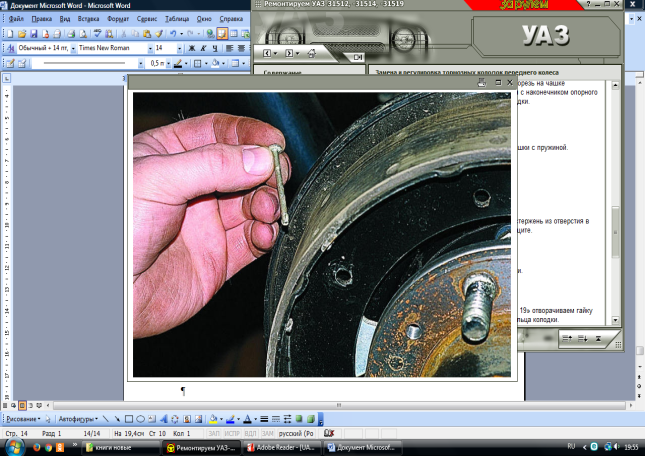
Task: Open the line style dropdown
Action: click(x=141, y=63)
